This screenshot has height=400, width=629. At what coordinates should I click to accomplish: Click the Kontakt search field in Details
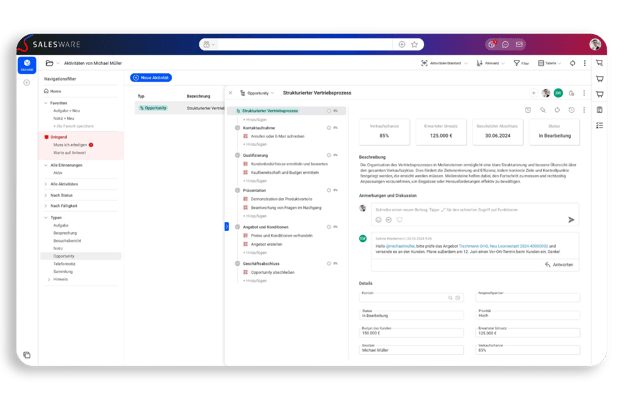click(x=411, y=298)
